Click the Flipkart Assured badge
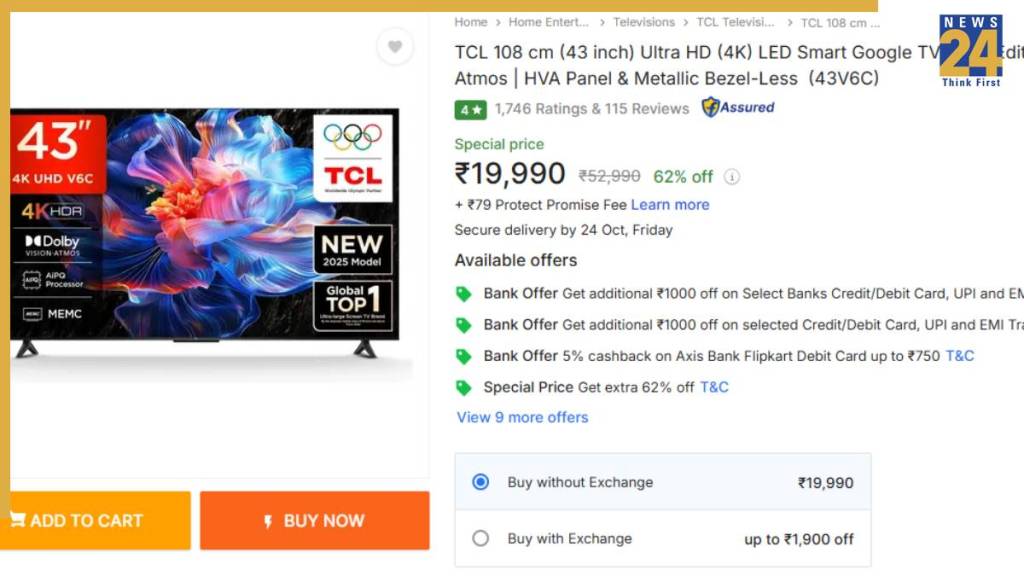Image resolution: width=1024 pixels, height=576 pixels. tap(738, 107)
